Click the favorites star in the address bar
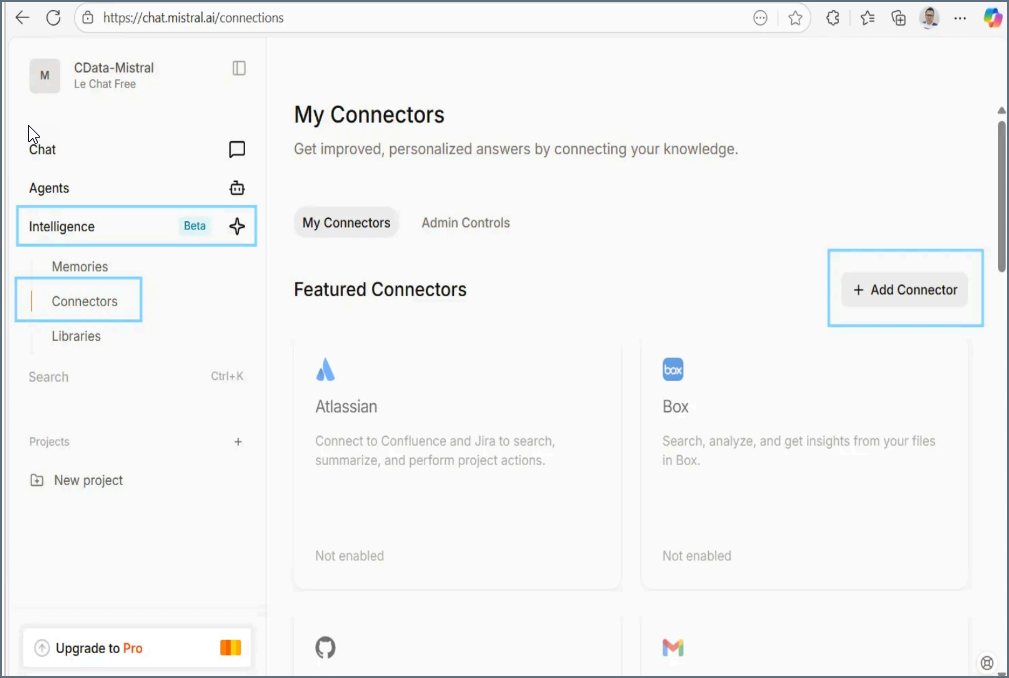 [x=795, y=17]
